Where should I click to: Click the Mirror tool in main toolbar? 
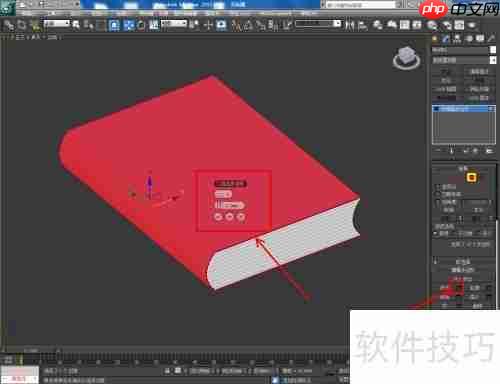(x=349, y=25)
